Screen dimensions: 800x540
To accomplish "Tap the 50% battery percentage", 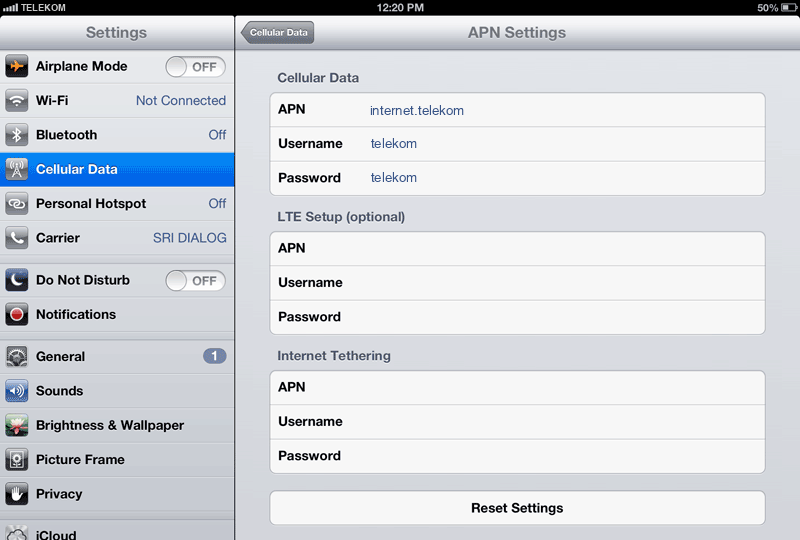I will (767, 8).
